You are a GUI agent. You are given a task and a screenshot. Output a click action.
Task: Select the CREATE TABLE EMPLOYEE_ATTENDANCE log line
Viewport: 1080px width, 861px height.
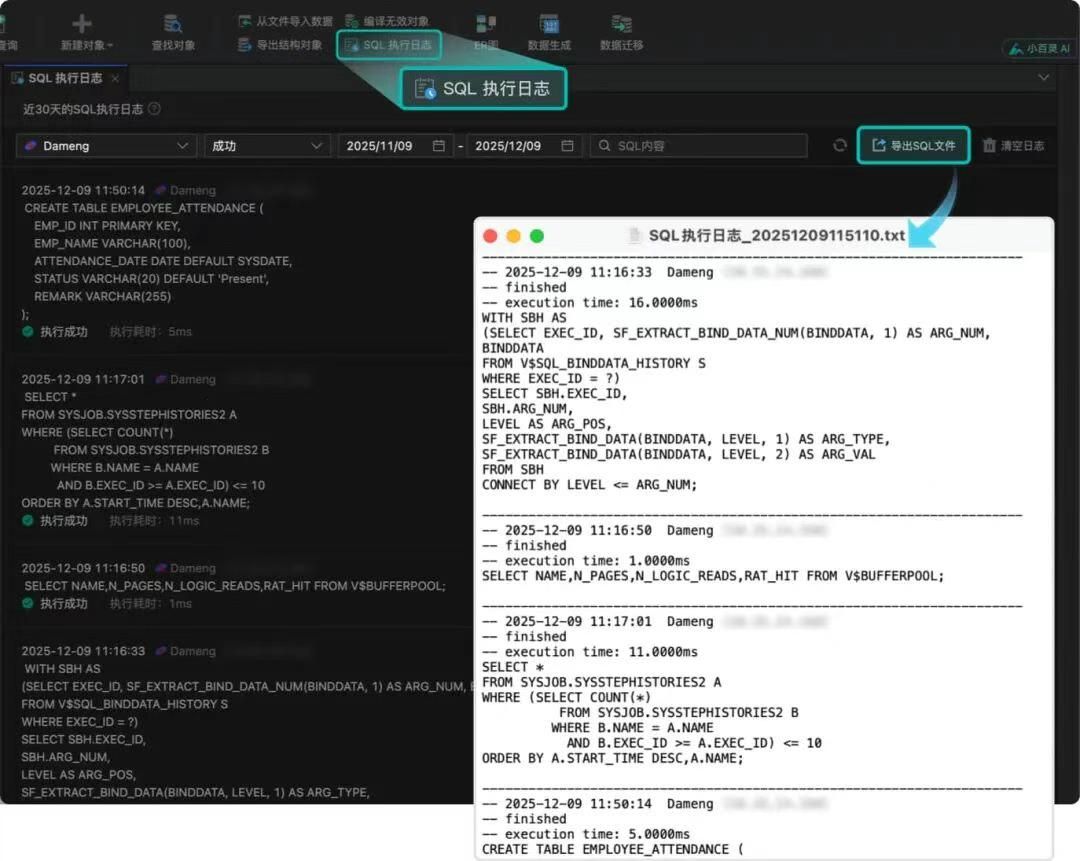click(x=144, y=208)
